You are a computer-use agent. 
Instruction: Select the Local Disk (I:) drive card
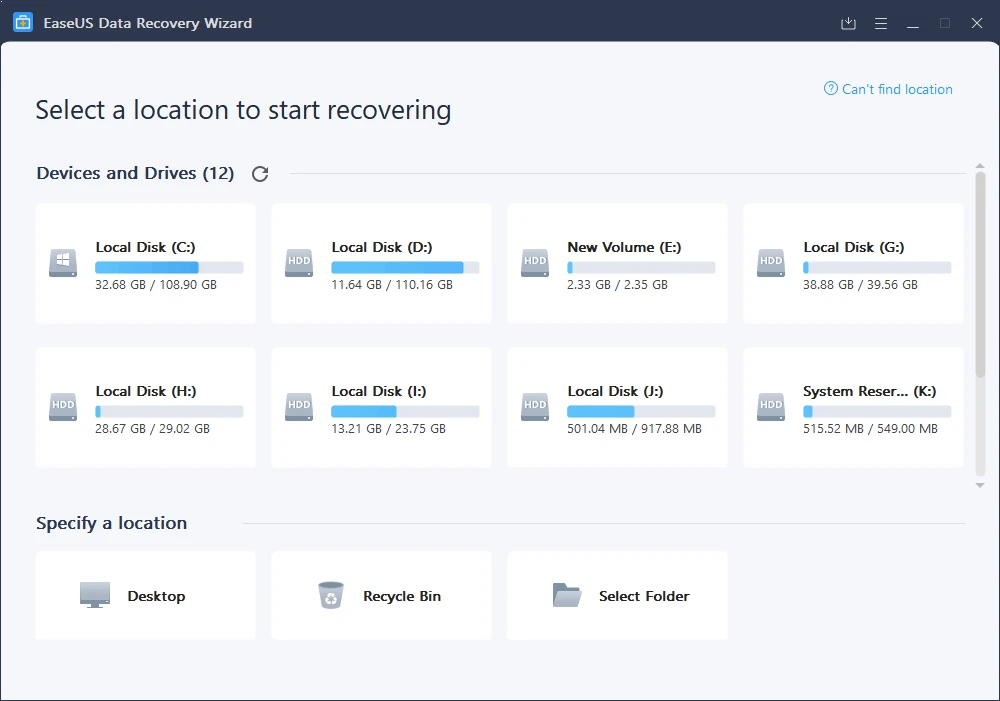381,407
